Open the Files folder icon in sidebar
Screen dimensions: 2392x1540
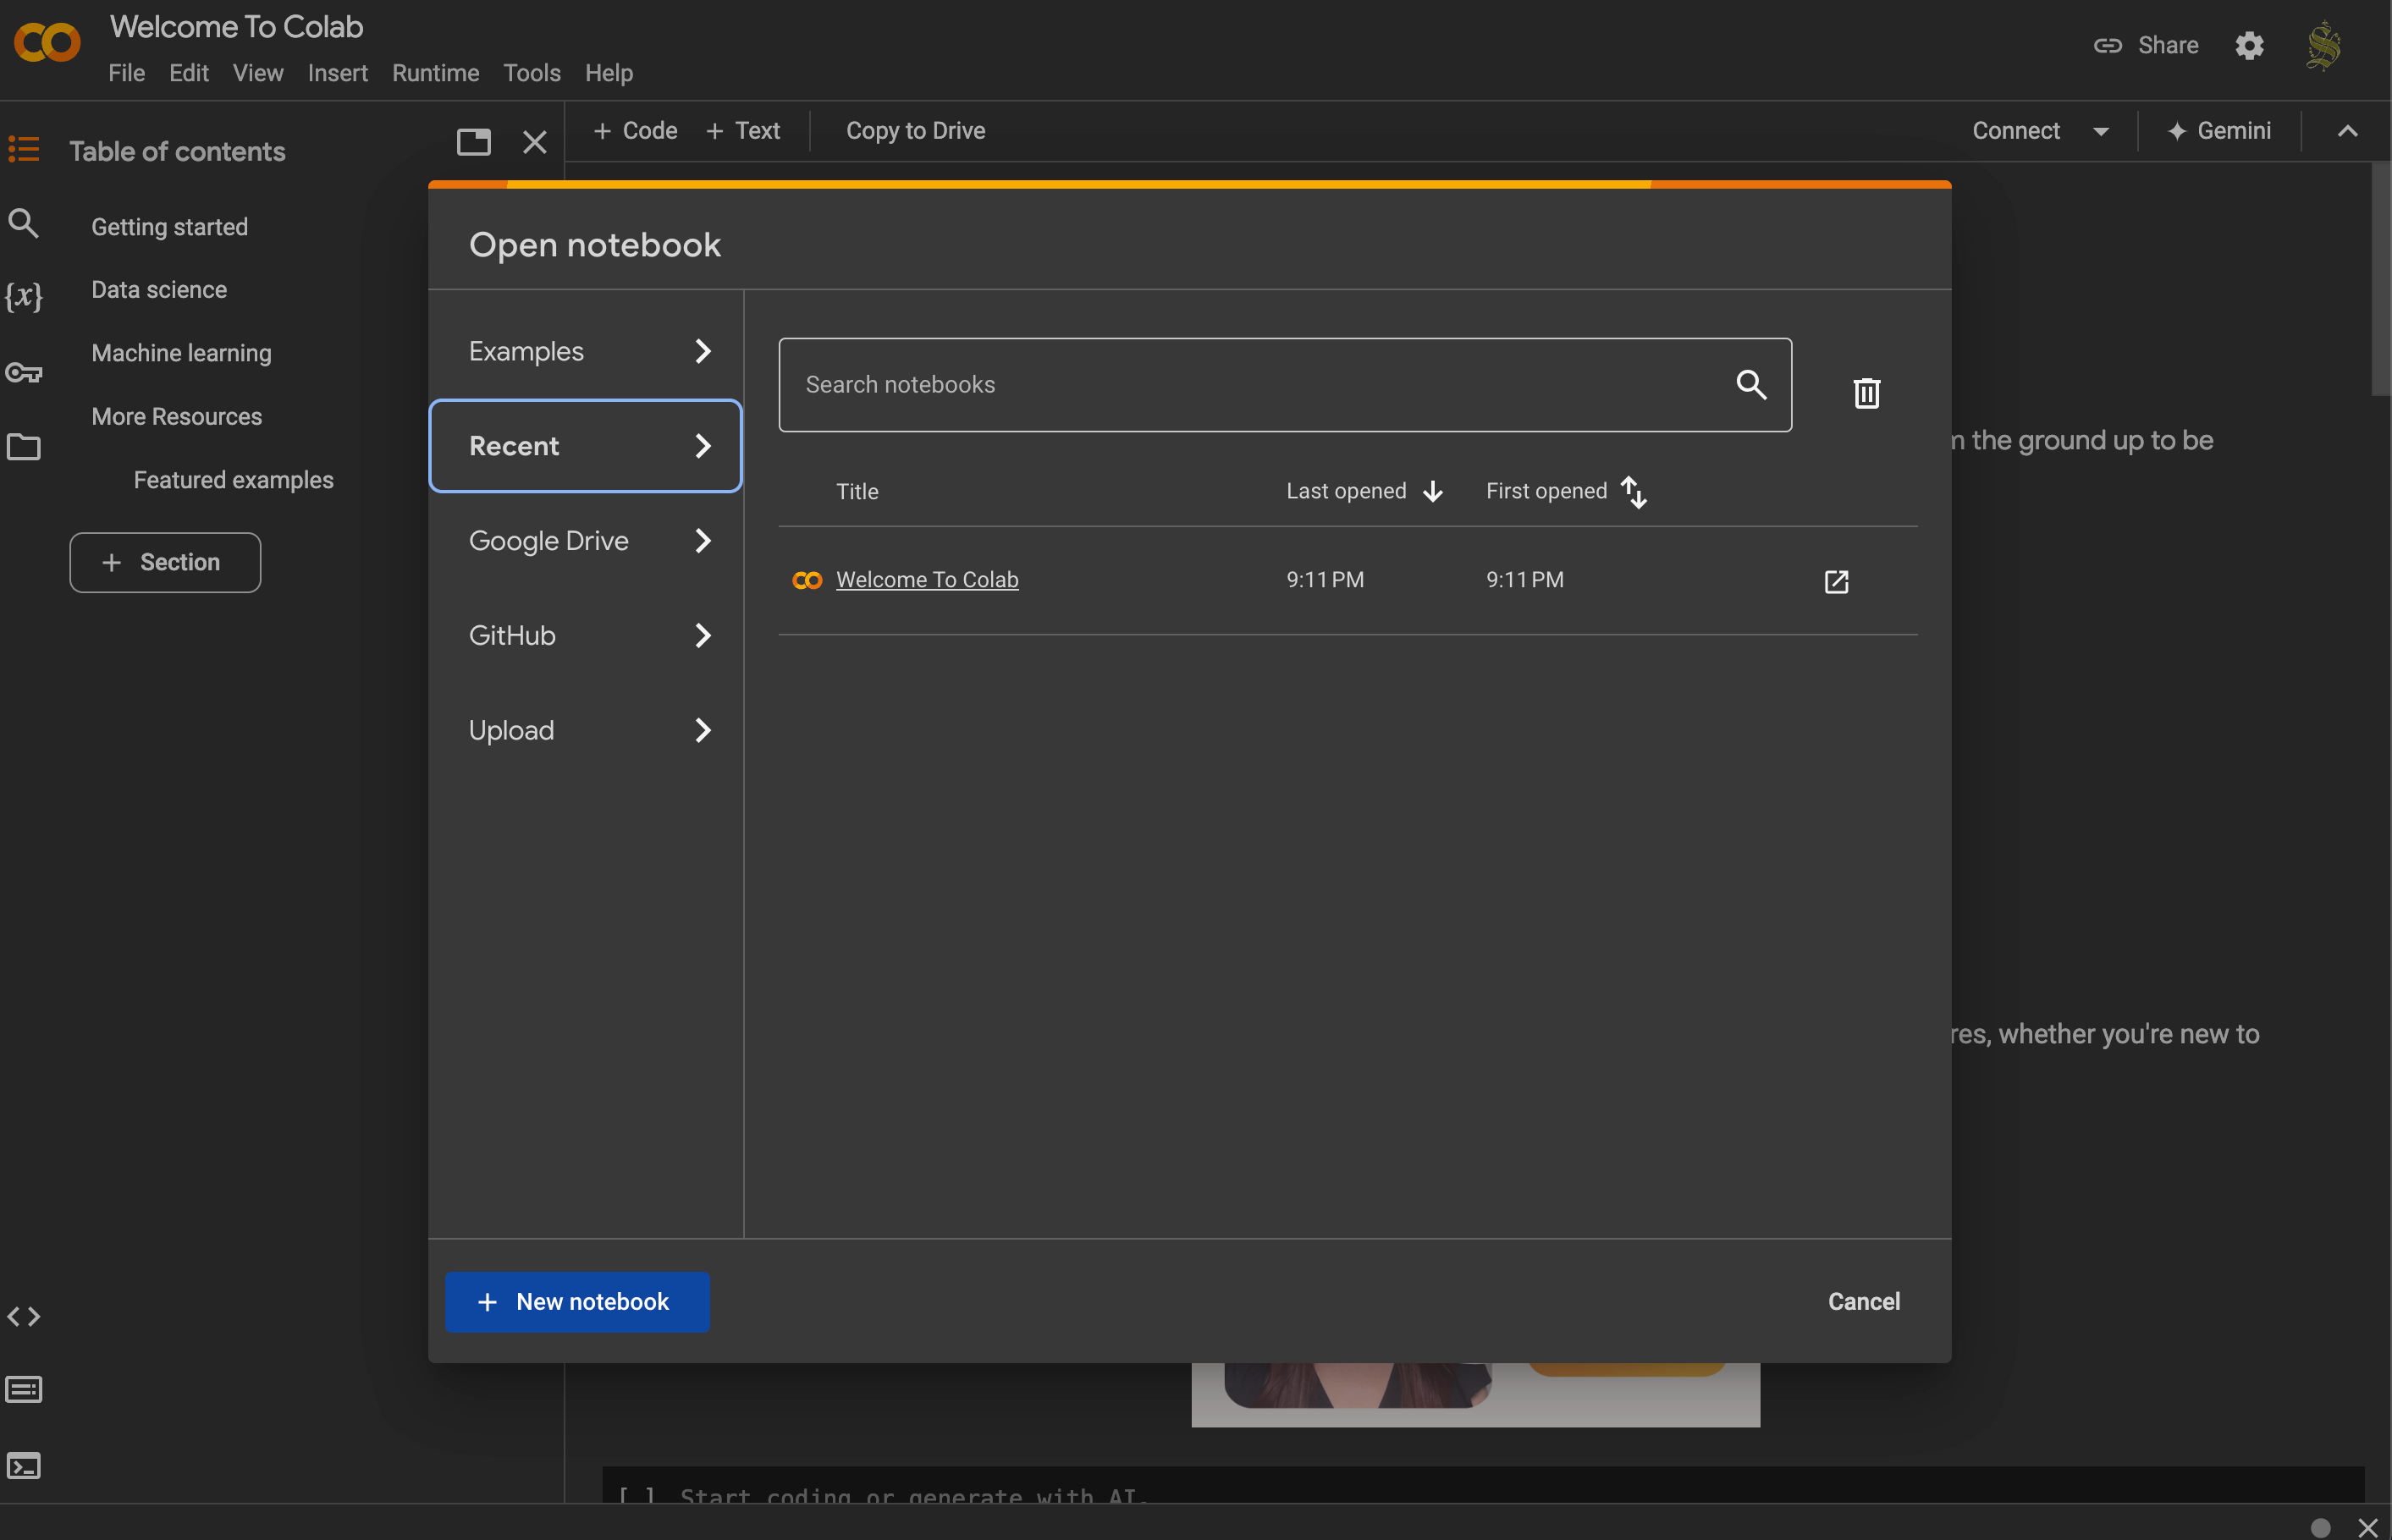tap(24, 446)
